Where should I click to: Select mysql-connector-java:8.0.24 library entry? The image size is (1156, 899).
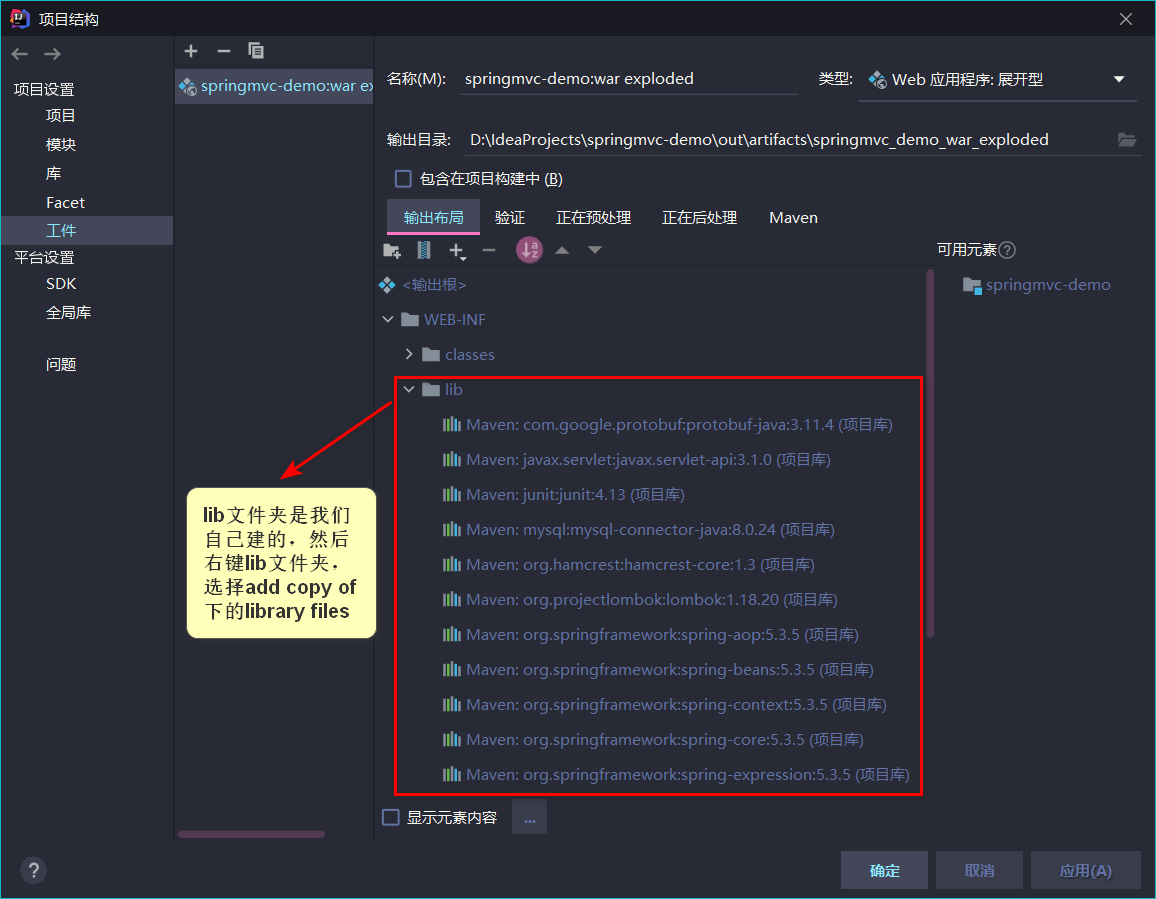(638, 530)
